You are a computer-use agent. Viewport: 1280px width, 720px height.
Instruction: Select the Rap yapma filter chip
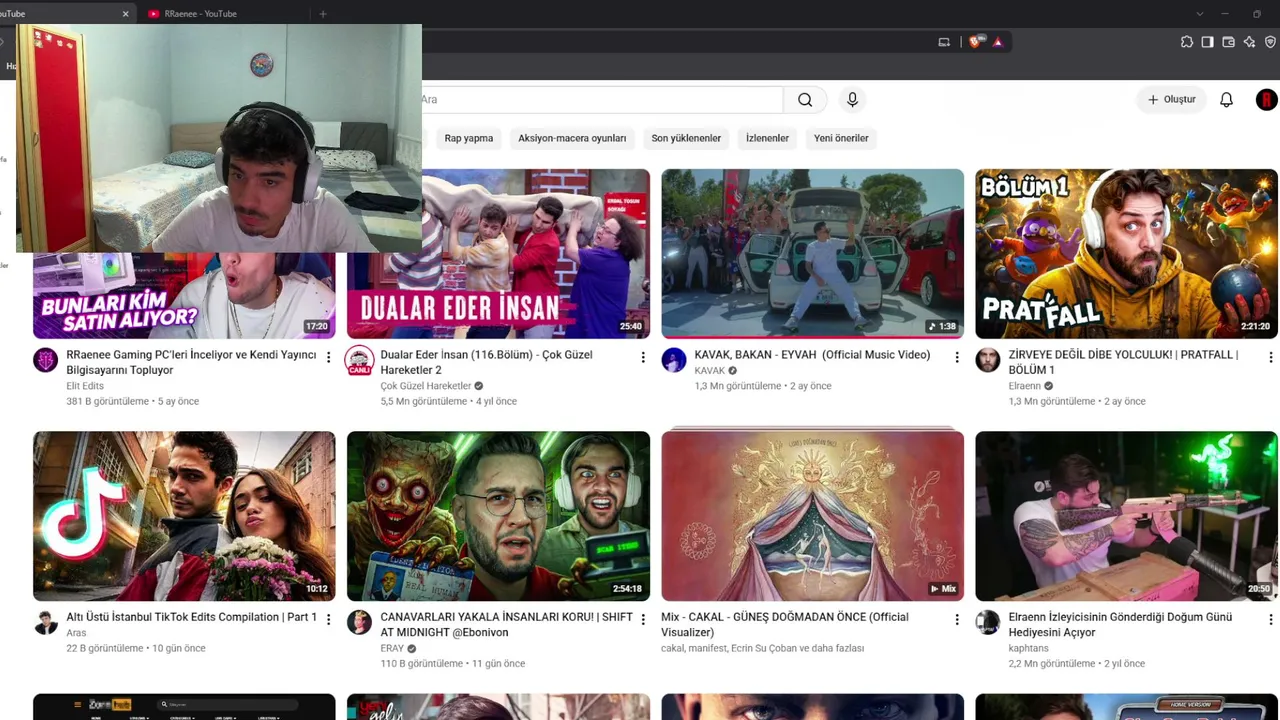(468, 138)
